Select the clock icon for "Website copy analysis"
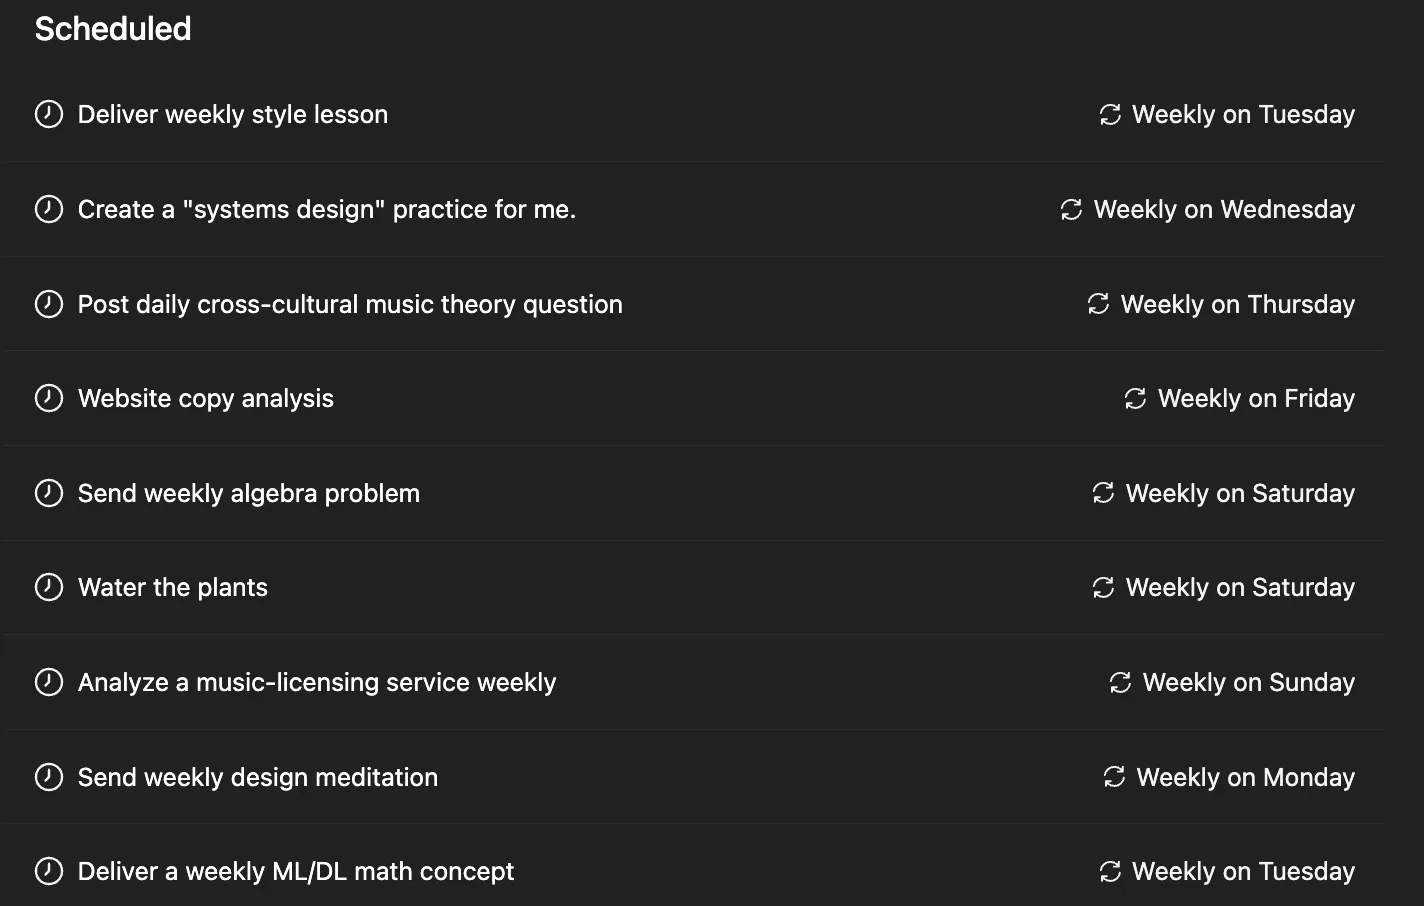Screen dimensions: 1424x906 49,398
